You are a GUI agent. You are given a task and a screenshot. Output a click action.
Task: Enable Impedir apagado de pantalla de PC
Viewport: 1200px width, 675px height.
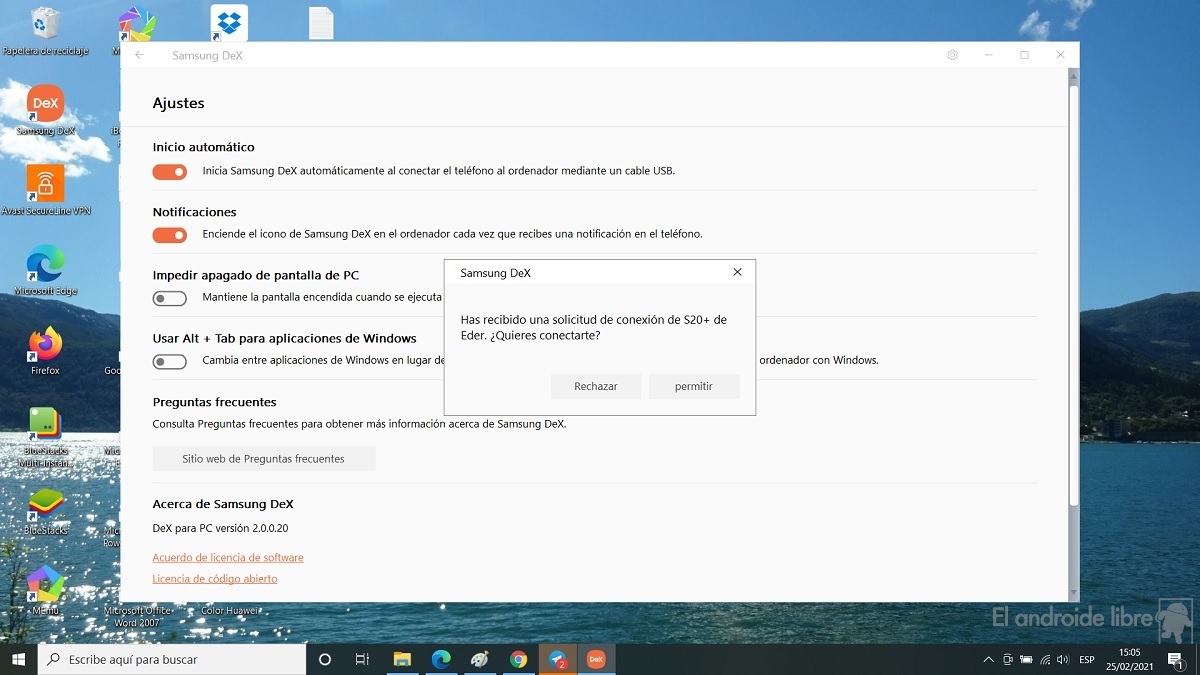tap(170, 298)
